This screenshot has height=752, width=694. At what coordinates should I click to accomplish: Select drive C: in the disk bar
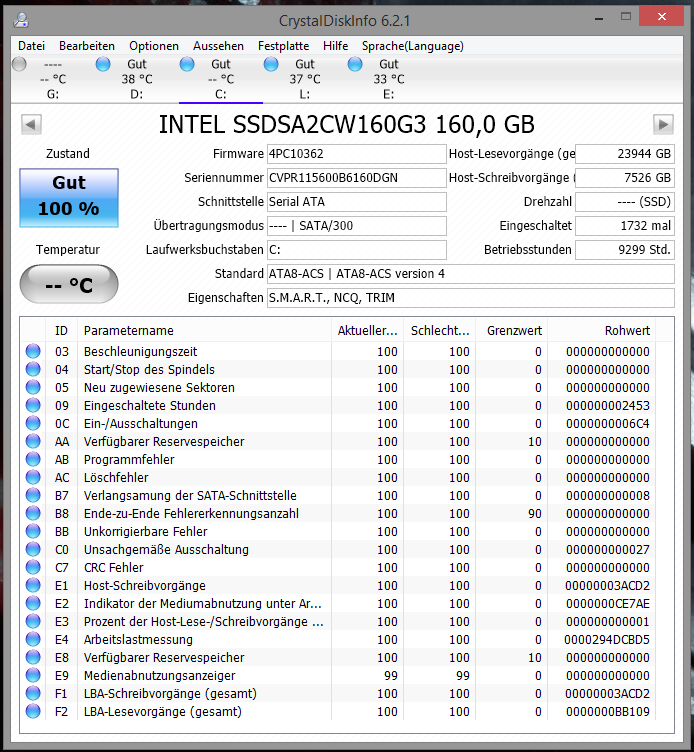click(221, 79)
